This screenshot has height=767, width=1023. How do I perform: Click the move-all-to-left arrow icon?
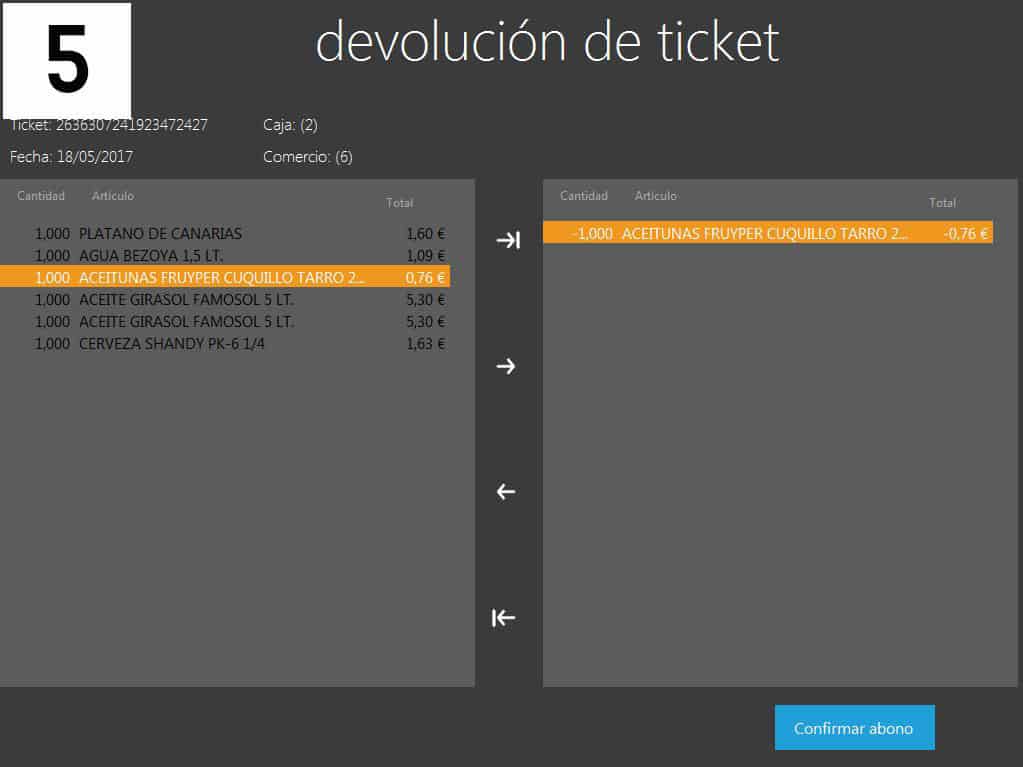[x=504, y=618]
